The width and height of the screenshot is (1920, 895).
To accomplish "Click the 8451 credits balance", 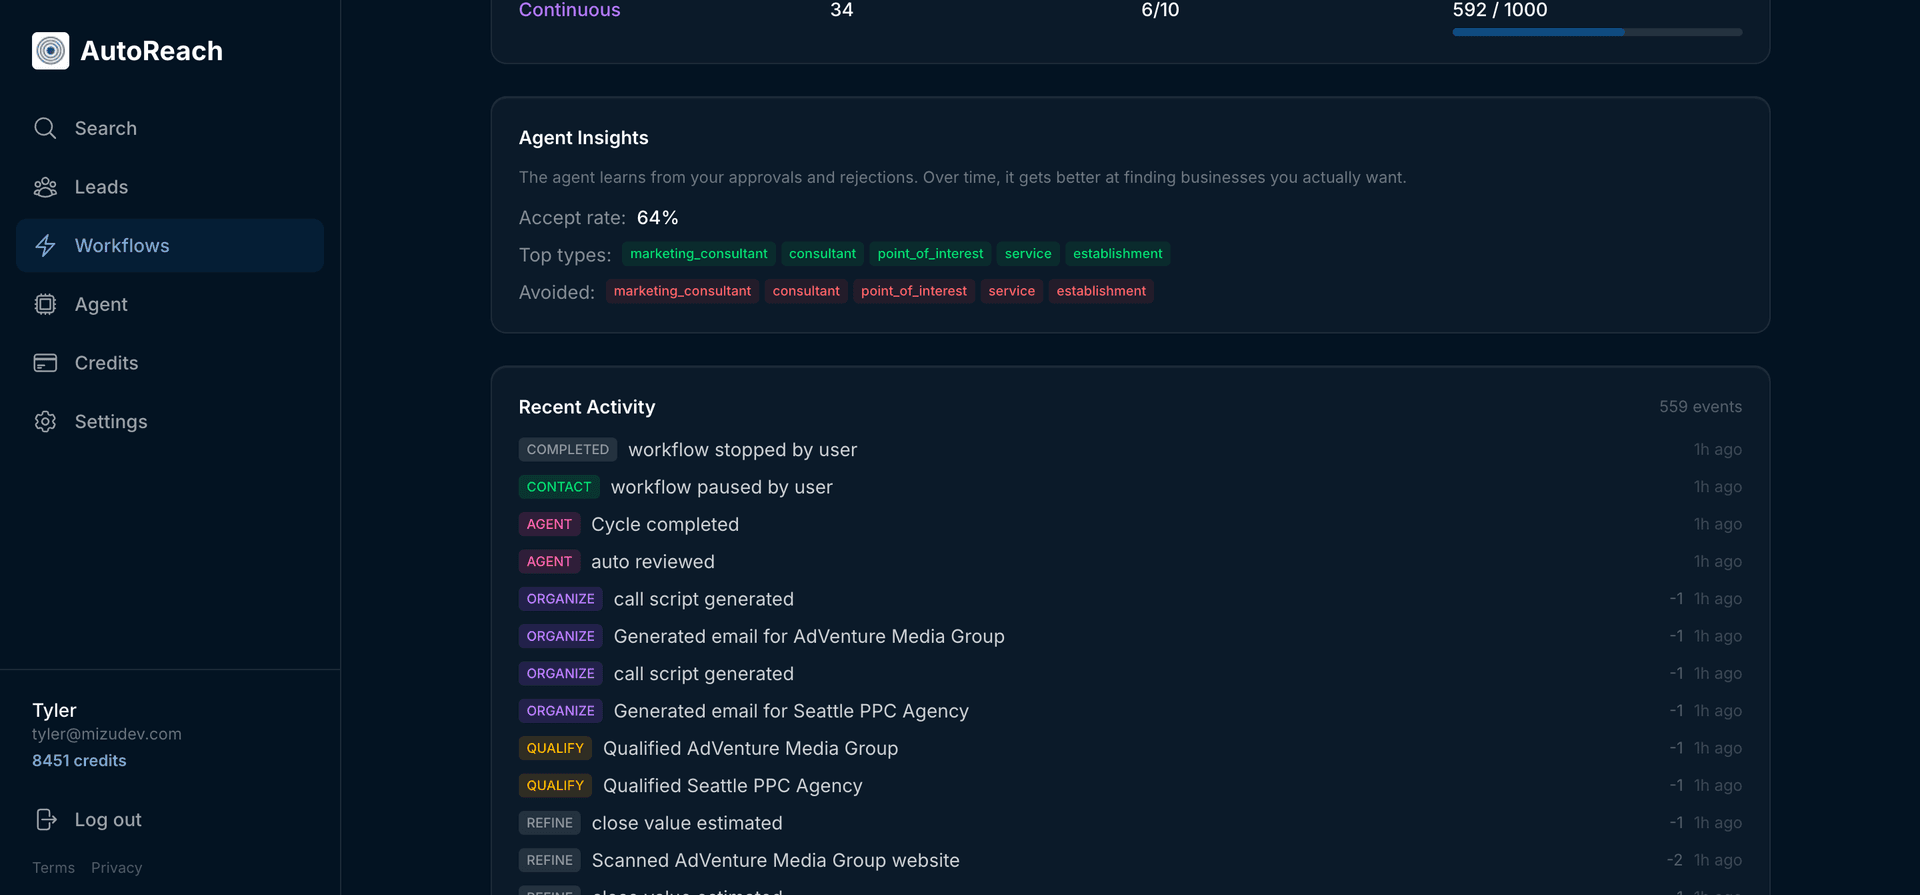I will pyautogui.click(x=79, y=761).
